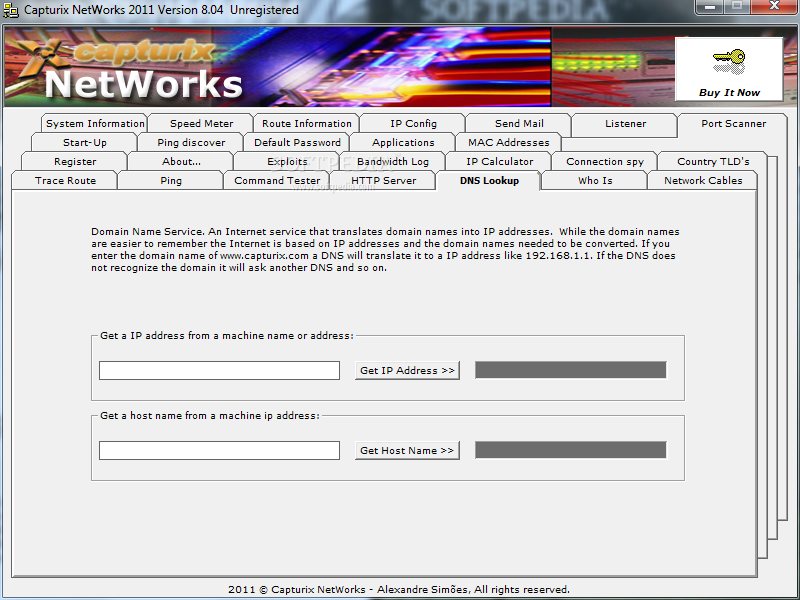Select the Ping discover tab

coord(191,142)
